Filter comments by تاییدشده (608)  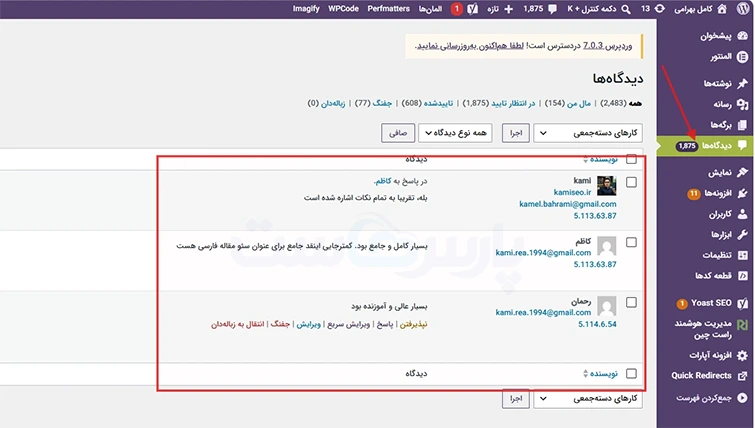(x=428, y=103)
